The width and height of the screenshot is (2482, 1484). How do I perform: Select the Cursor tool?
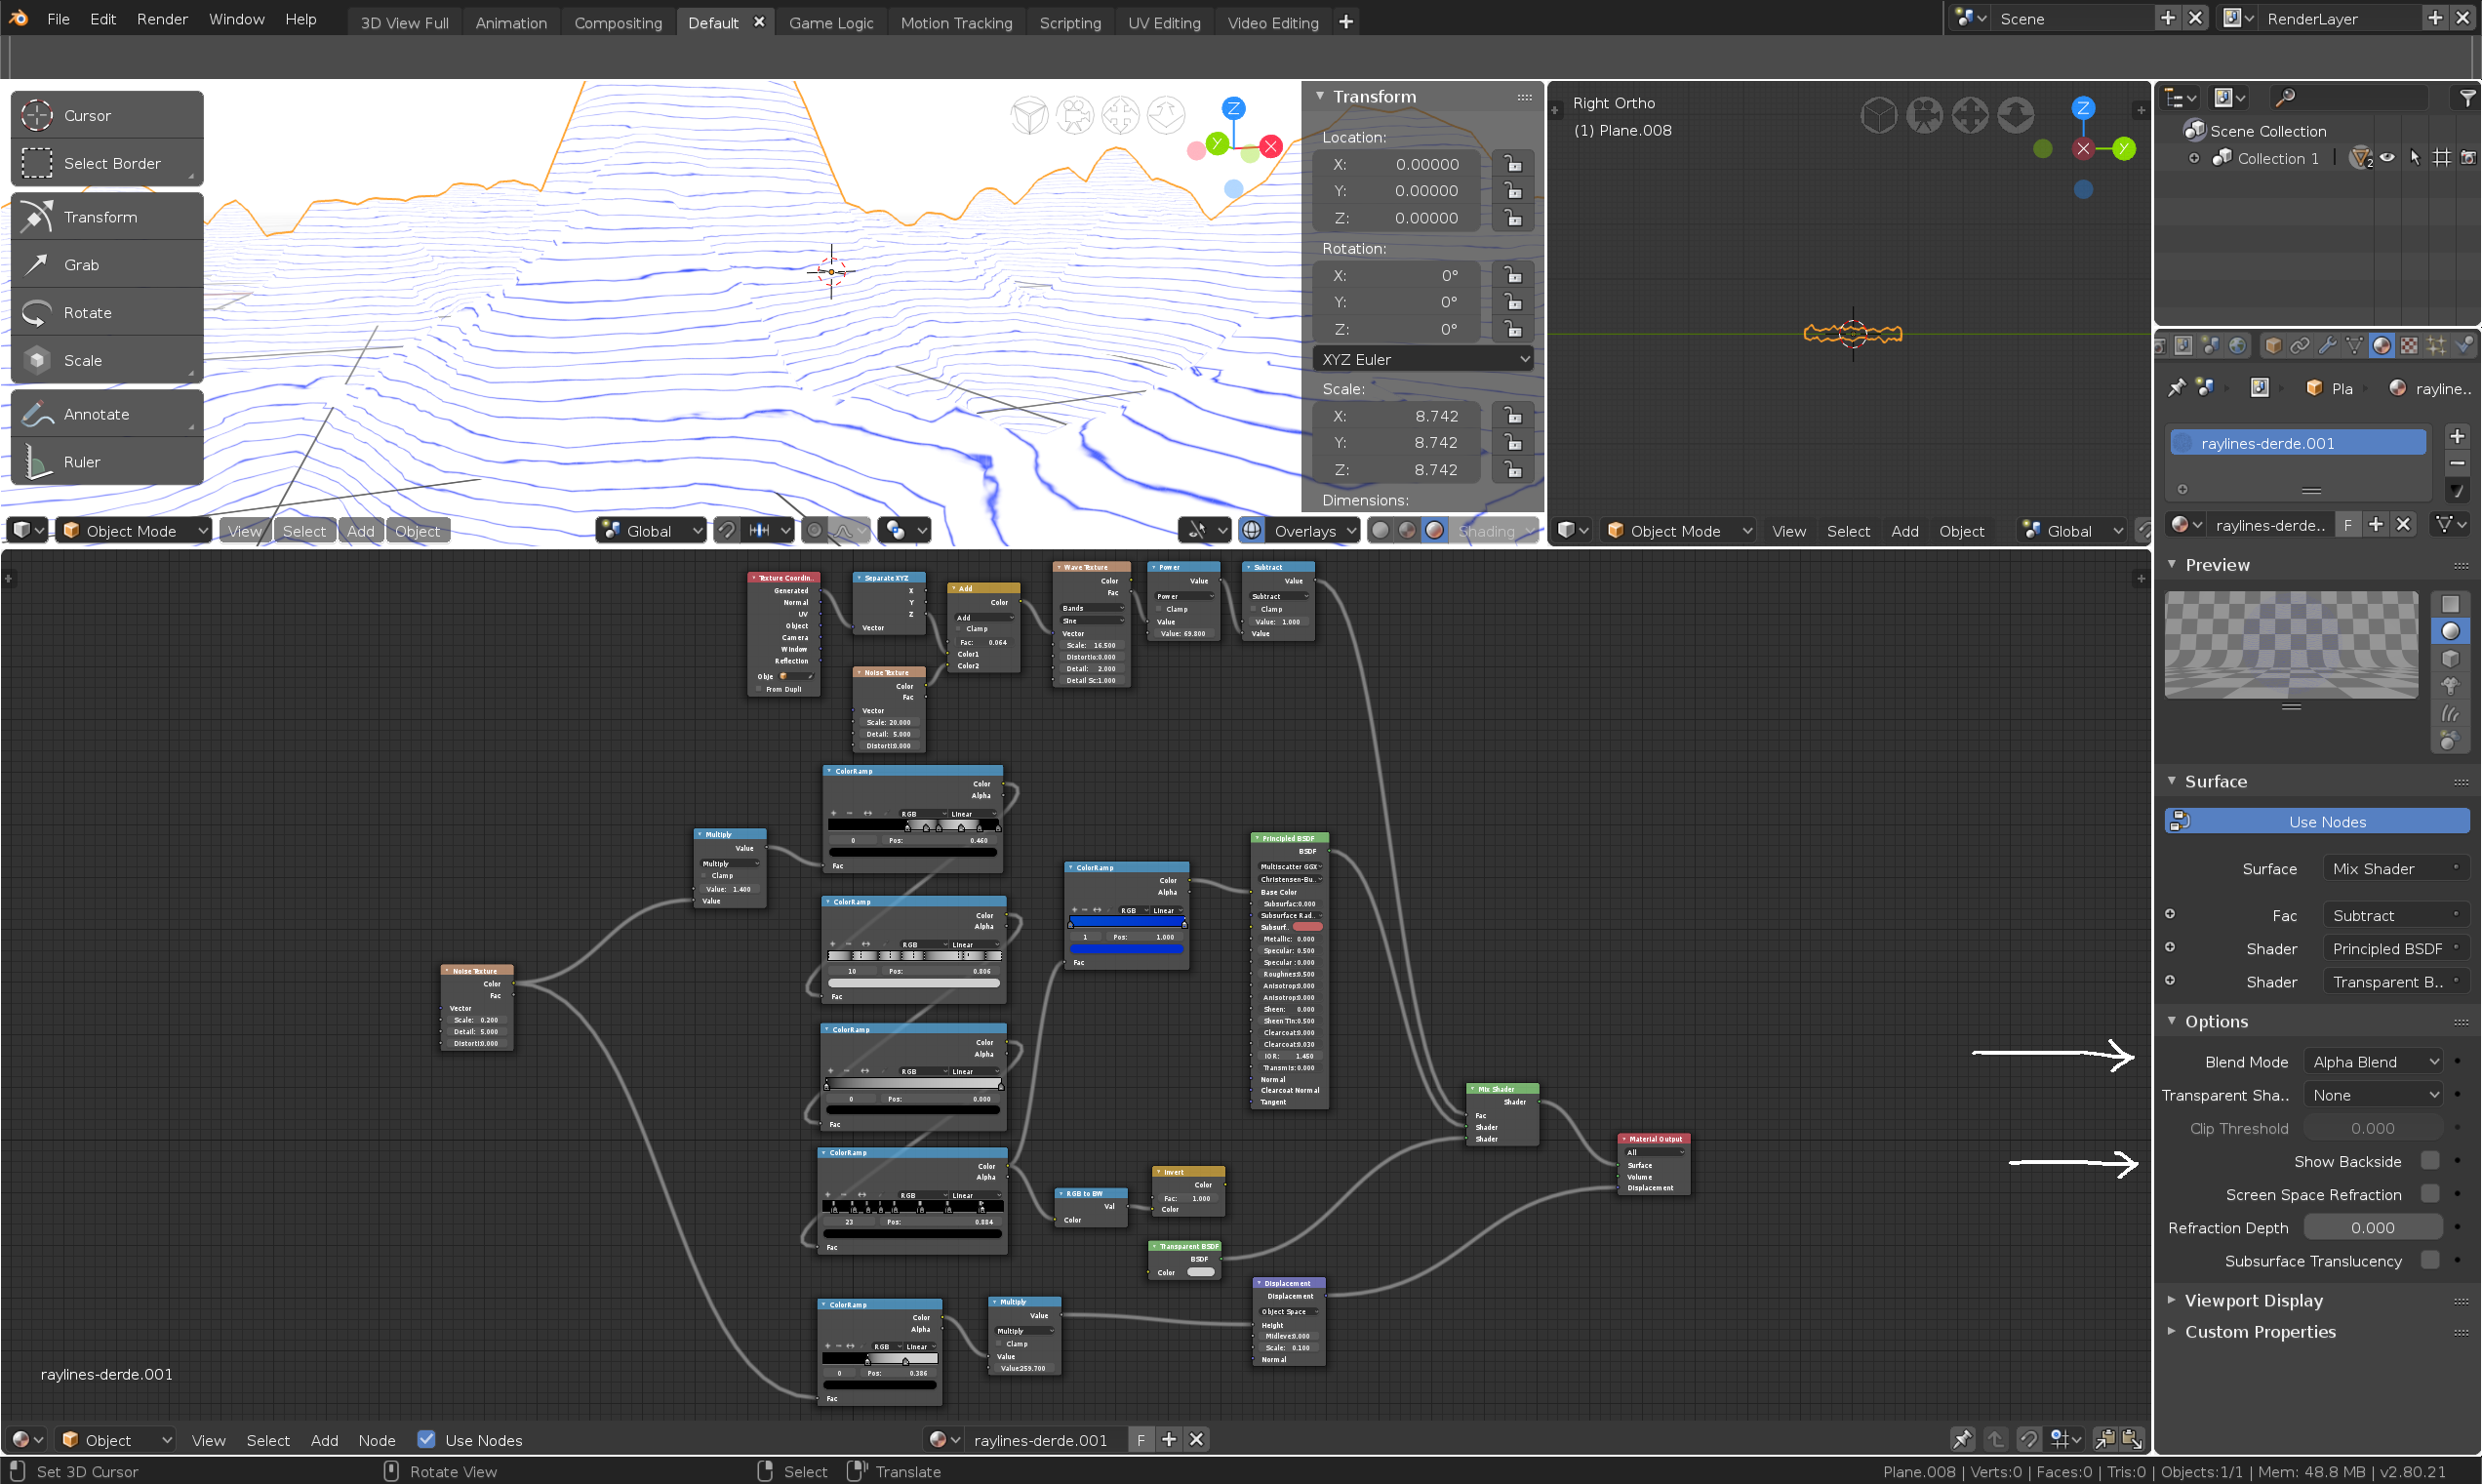(x=107, y=115)
